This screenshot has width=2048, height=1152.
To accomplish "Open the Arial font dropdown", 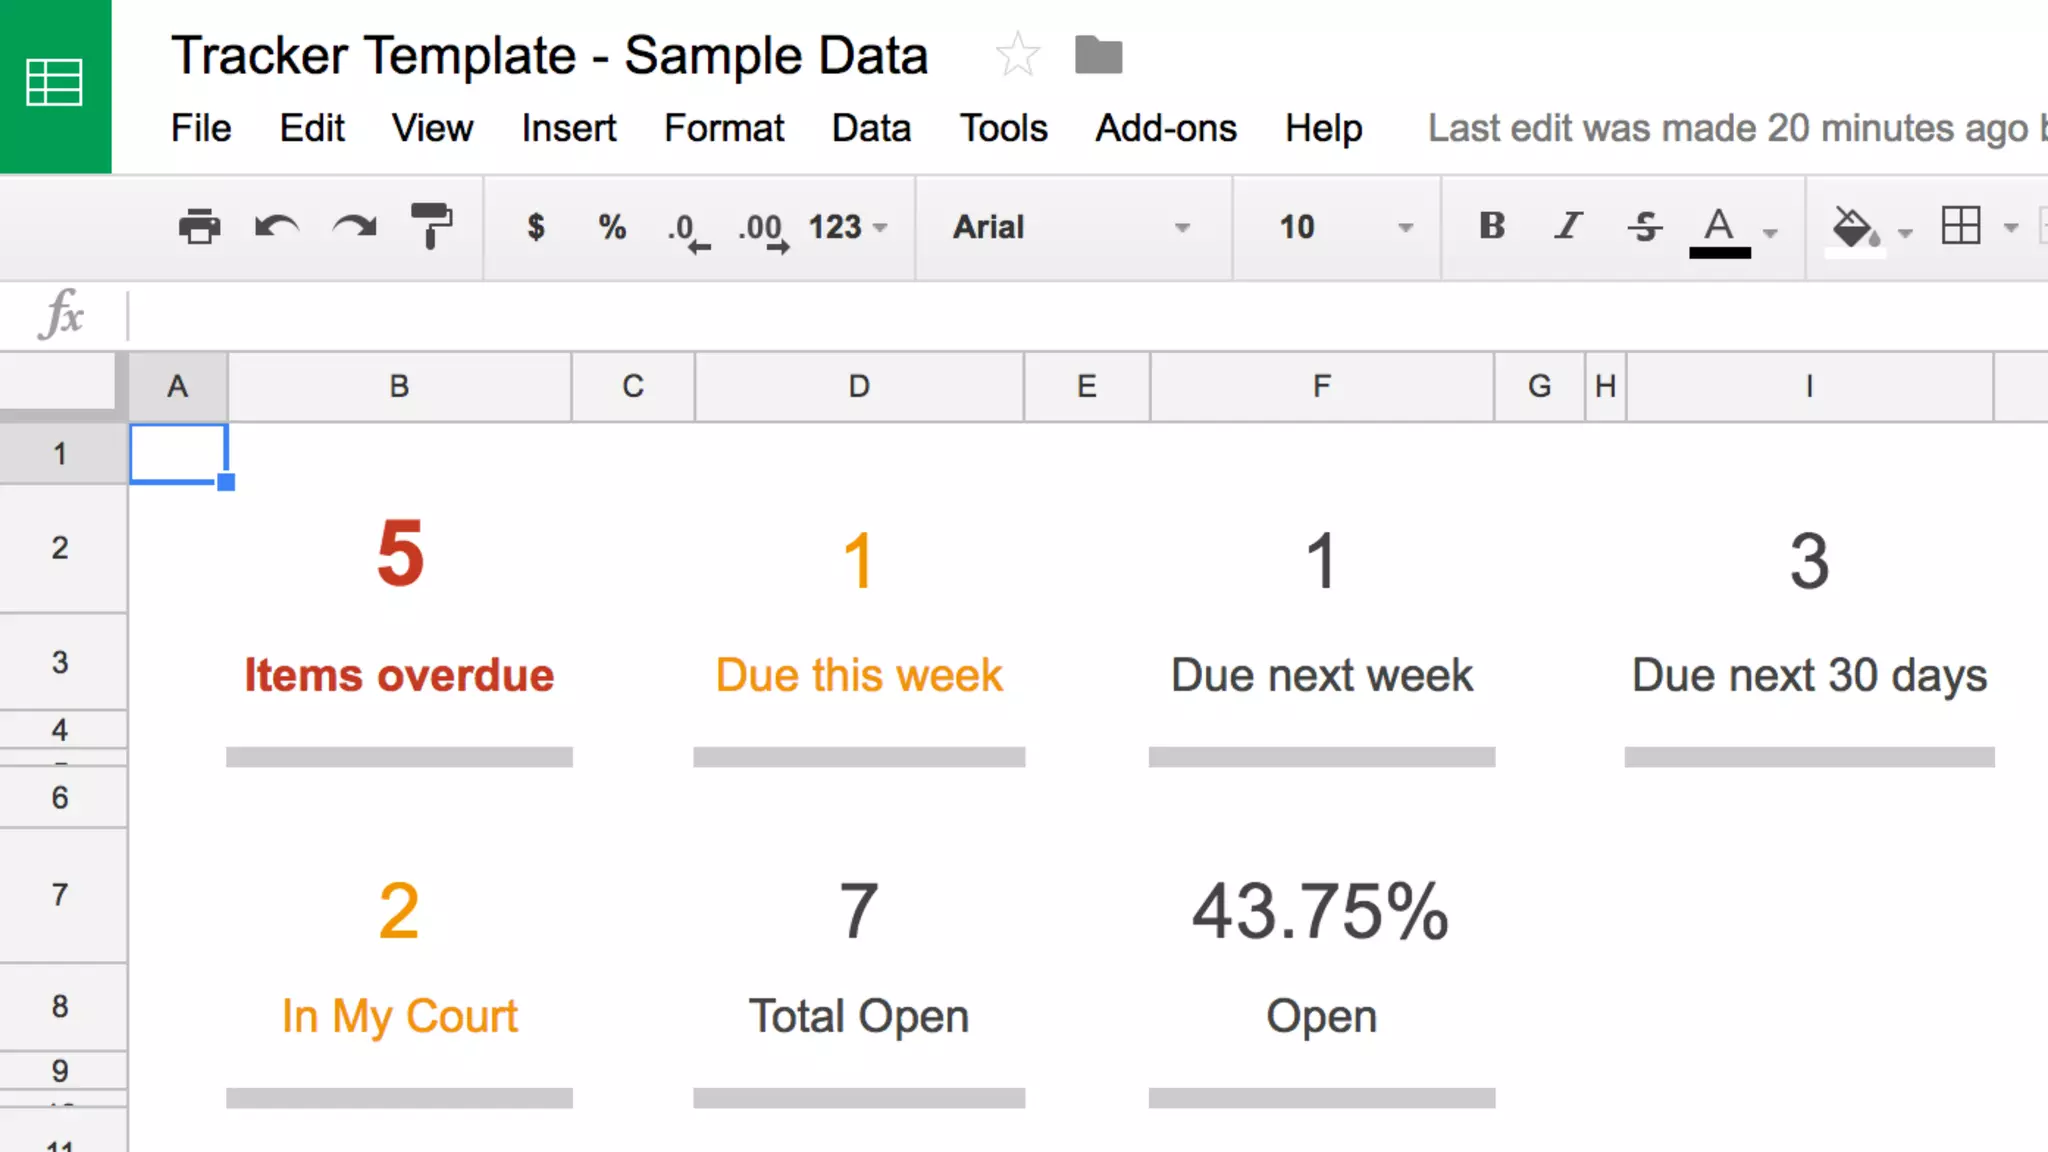I will [x=1072, y=227].
